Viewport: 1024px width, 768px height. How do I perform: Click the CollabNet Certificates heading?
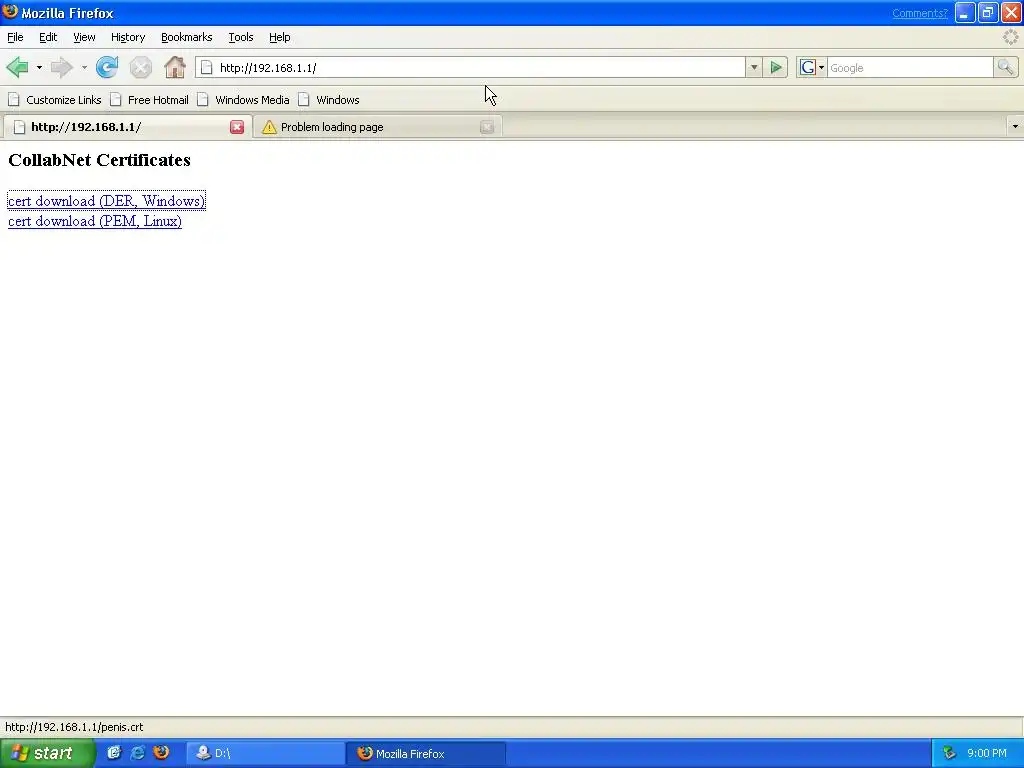(x=99, y=160)
